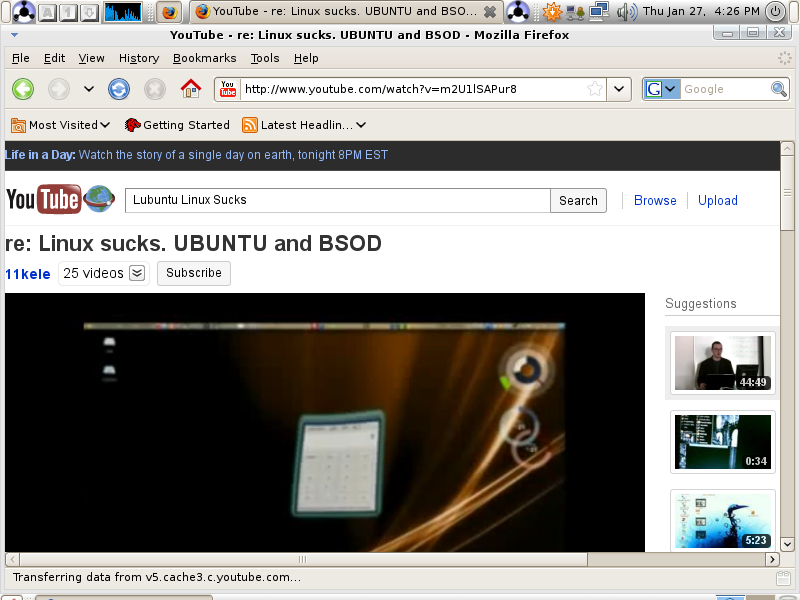Expand the 25 videos dropdown

click(104, 273)
